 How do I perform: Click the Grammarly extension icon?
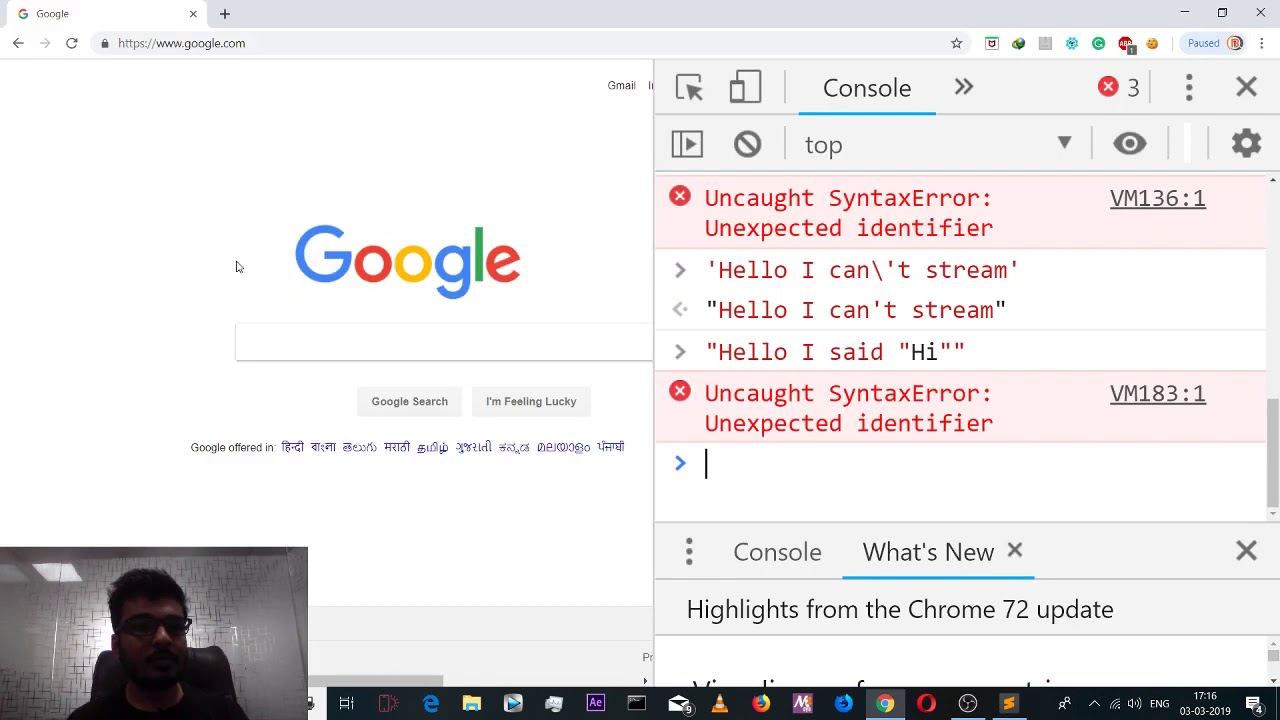pyautogui.click(x=1098, y=43)
